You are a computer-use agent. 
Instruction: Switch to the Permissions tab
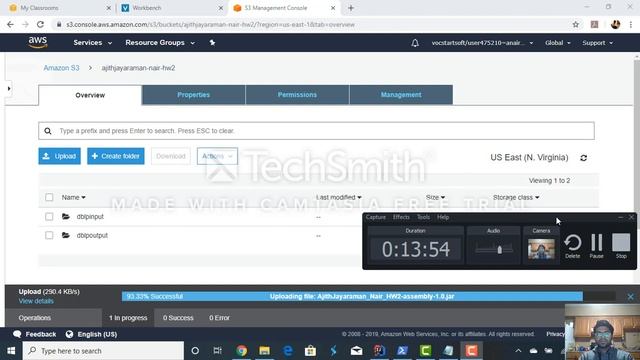tap(297, 95)
